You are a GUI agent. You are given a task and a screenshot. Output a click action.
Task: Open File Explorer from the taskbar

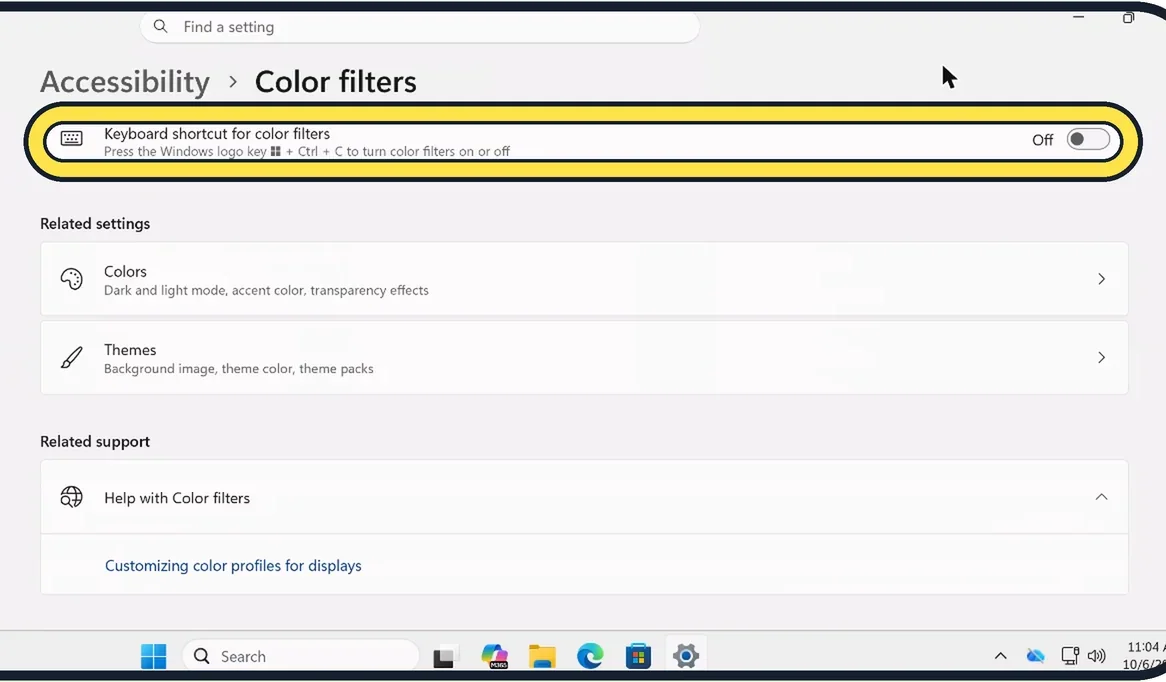(x=542, y=656)
